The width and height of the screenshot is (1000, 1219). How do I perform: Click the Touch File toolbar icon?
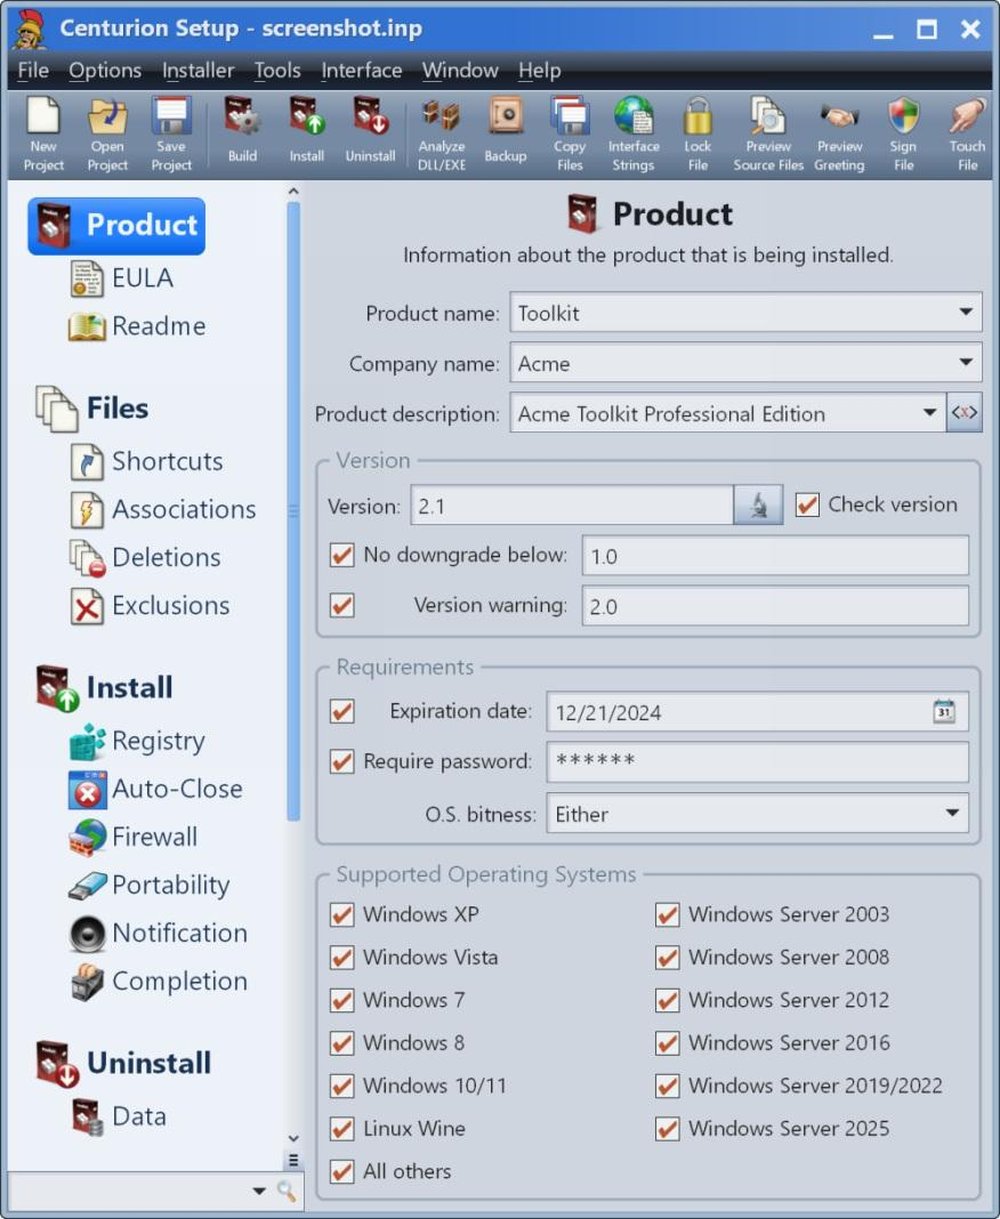[967, 135]
